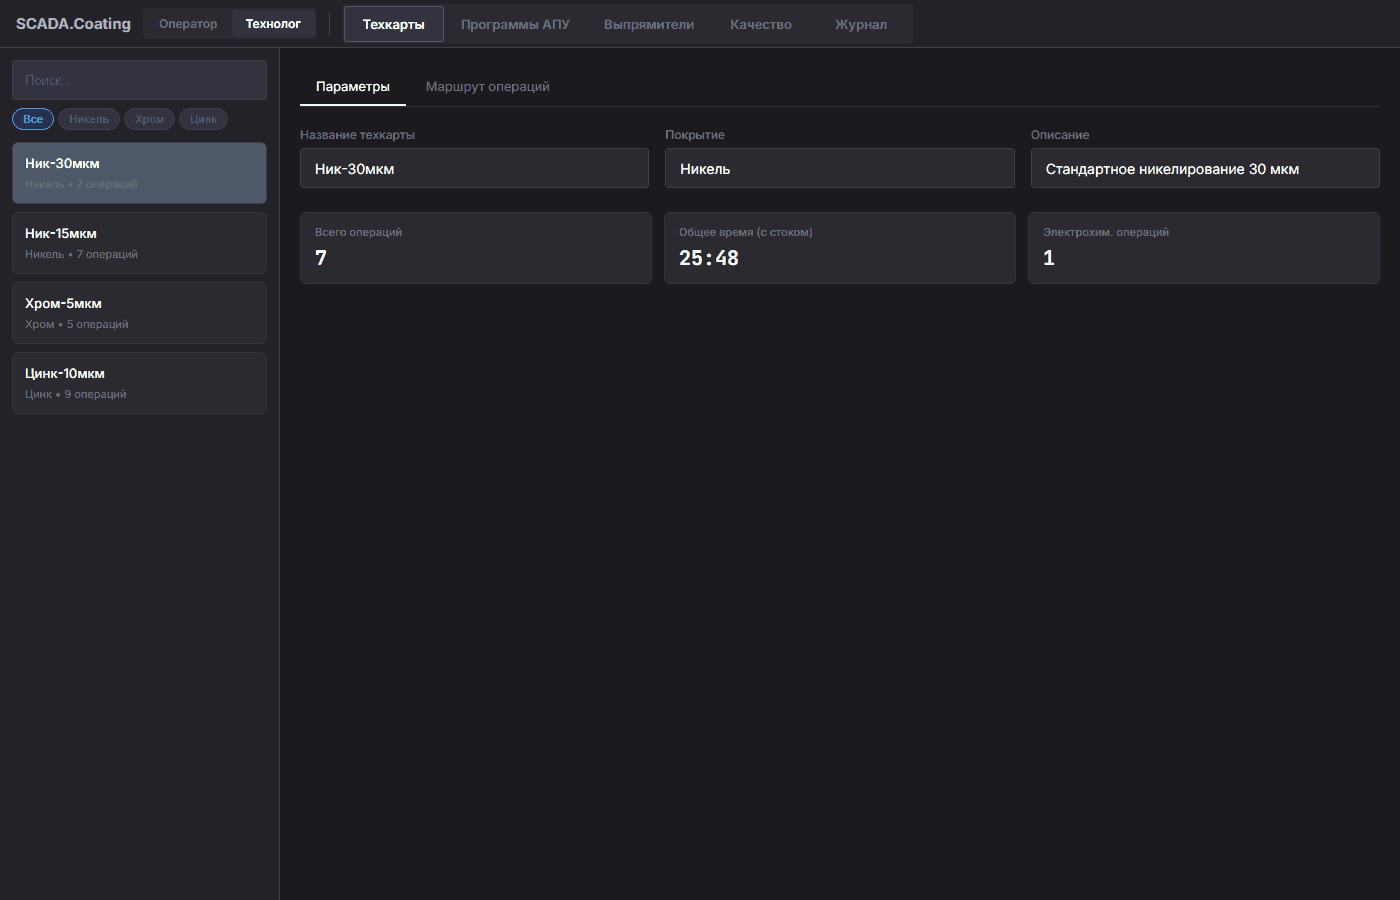Open the Ник-15мкм tech card
This screenshot has height=900, width=1400.
point(139,243)
